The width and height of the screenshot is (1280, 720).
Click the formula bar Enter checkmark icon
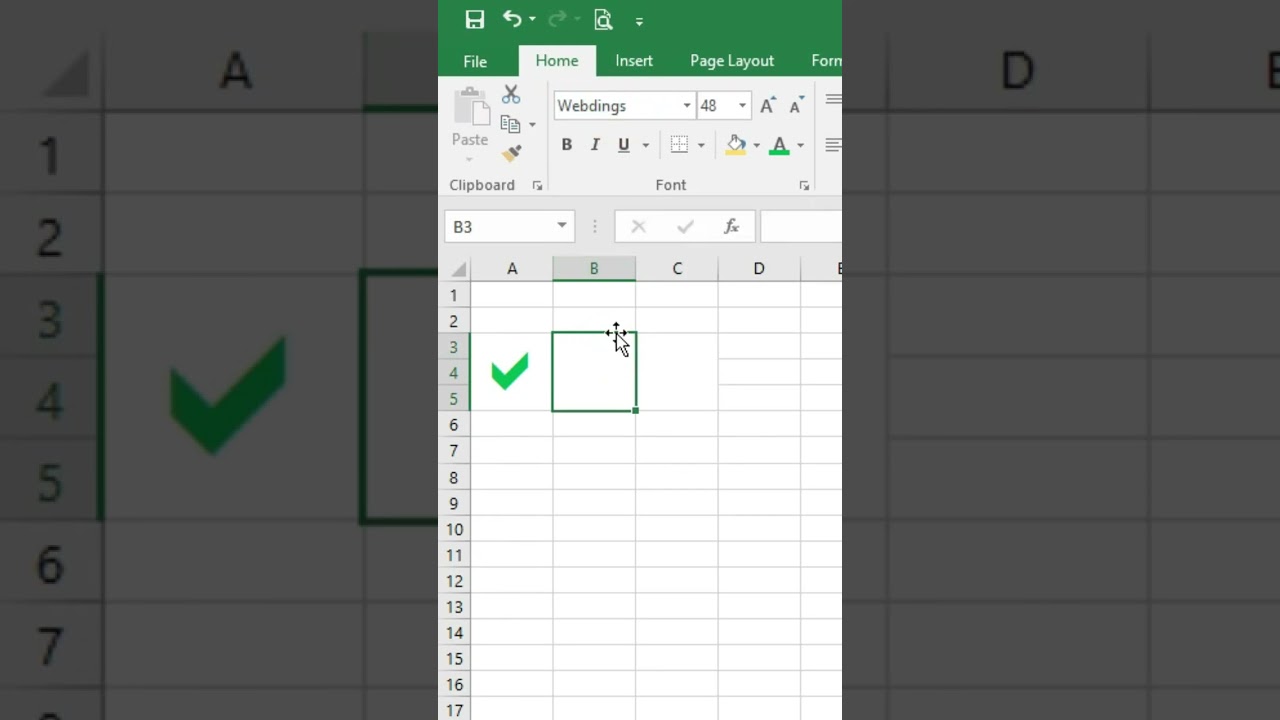coord(685,227)
